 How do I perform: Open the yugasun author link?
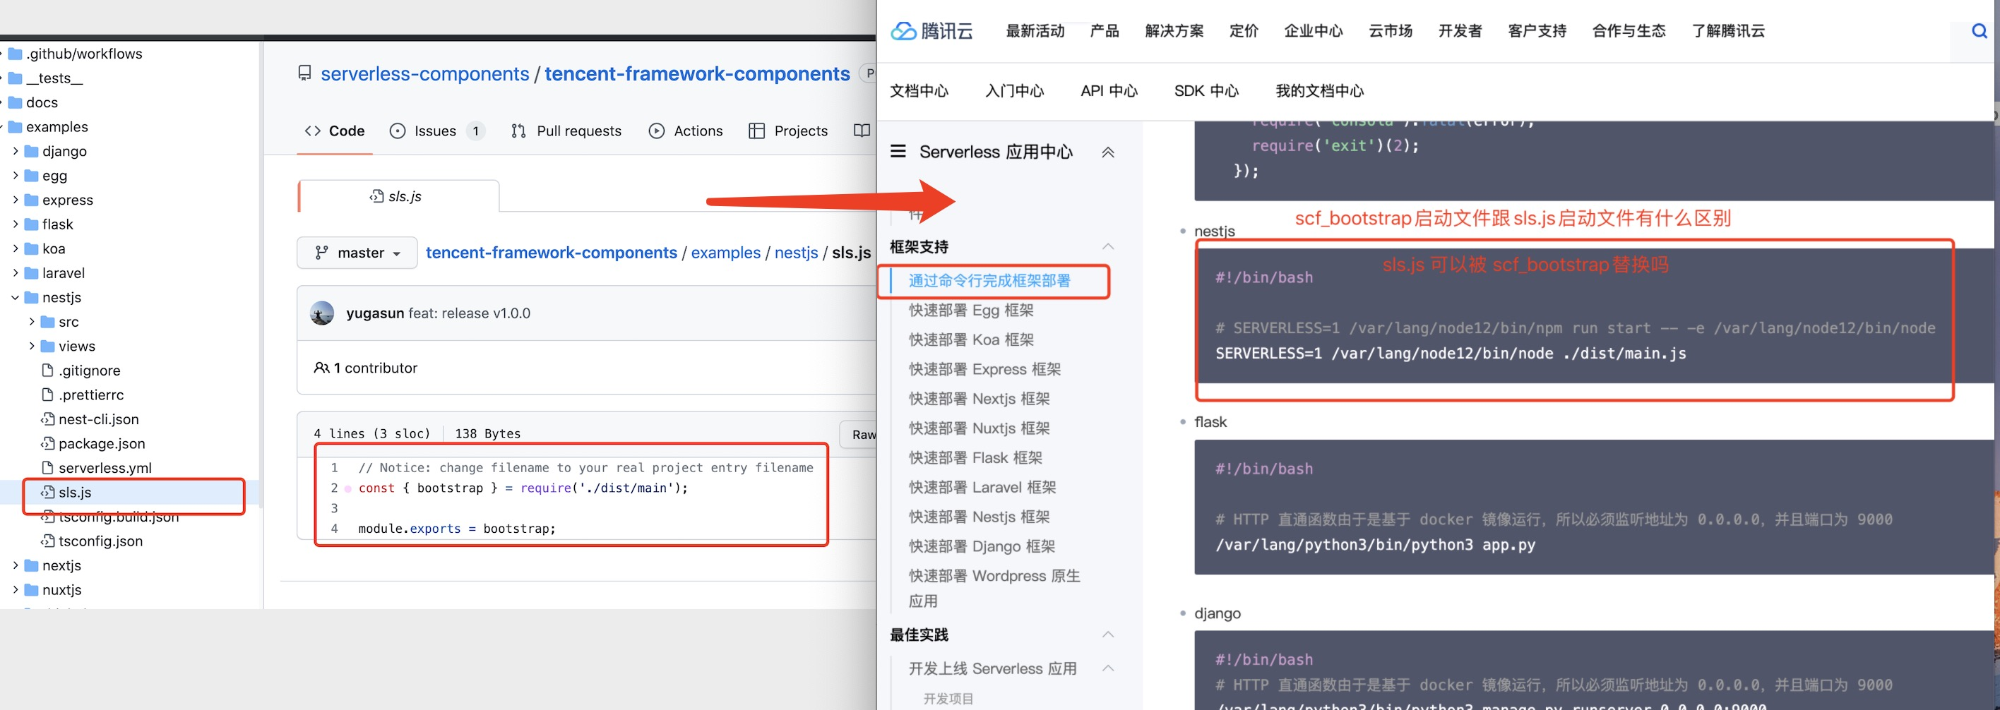pos(375,313)
